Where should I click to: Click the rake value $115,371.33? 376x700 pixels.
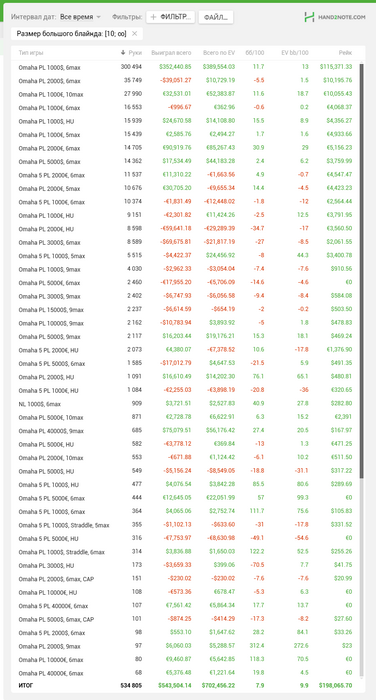(x=336, y=67)
